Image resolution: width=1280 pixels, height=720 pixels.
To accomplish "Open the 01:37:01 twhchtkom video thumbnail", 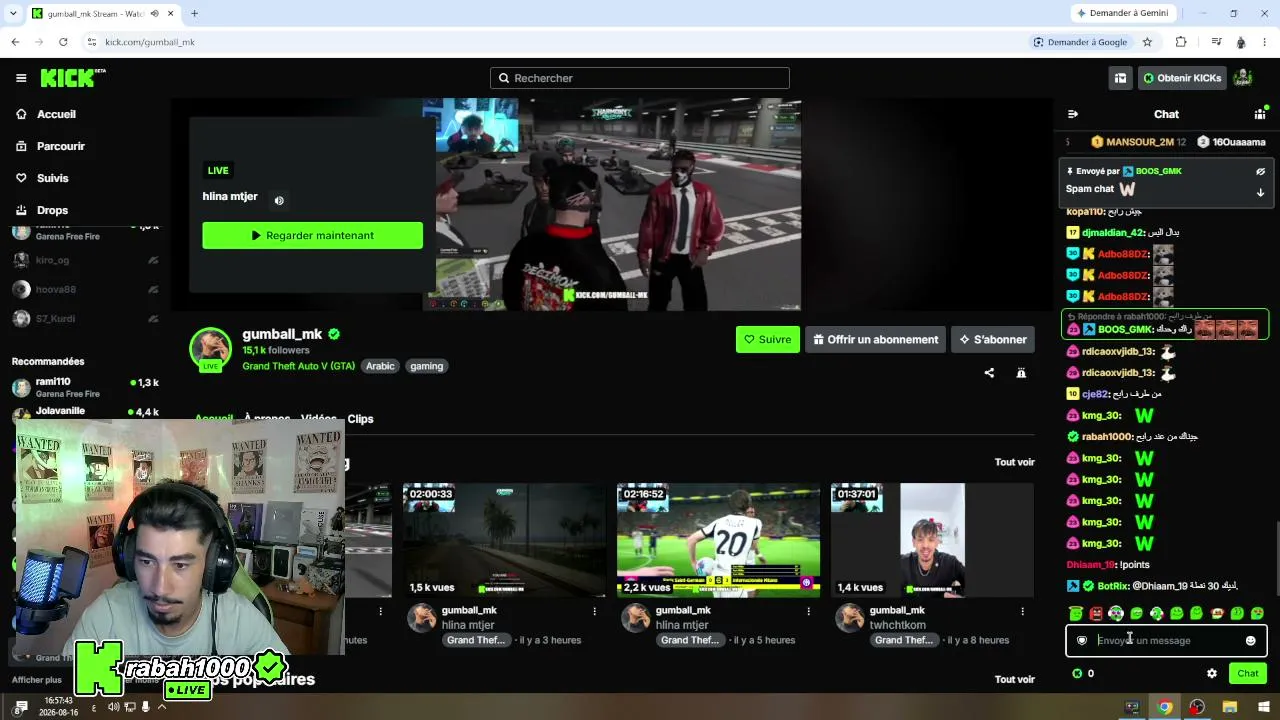I will pos(932,540).
